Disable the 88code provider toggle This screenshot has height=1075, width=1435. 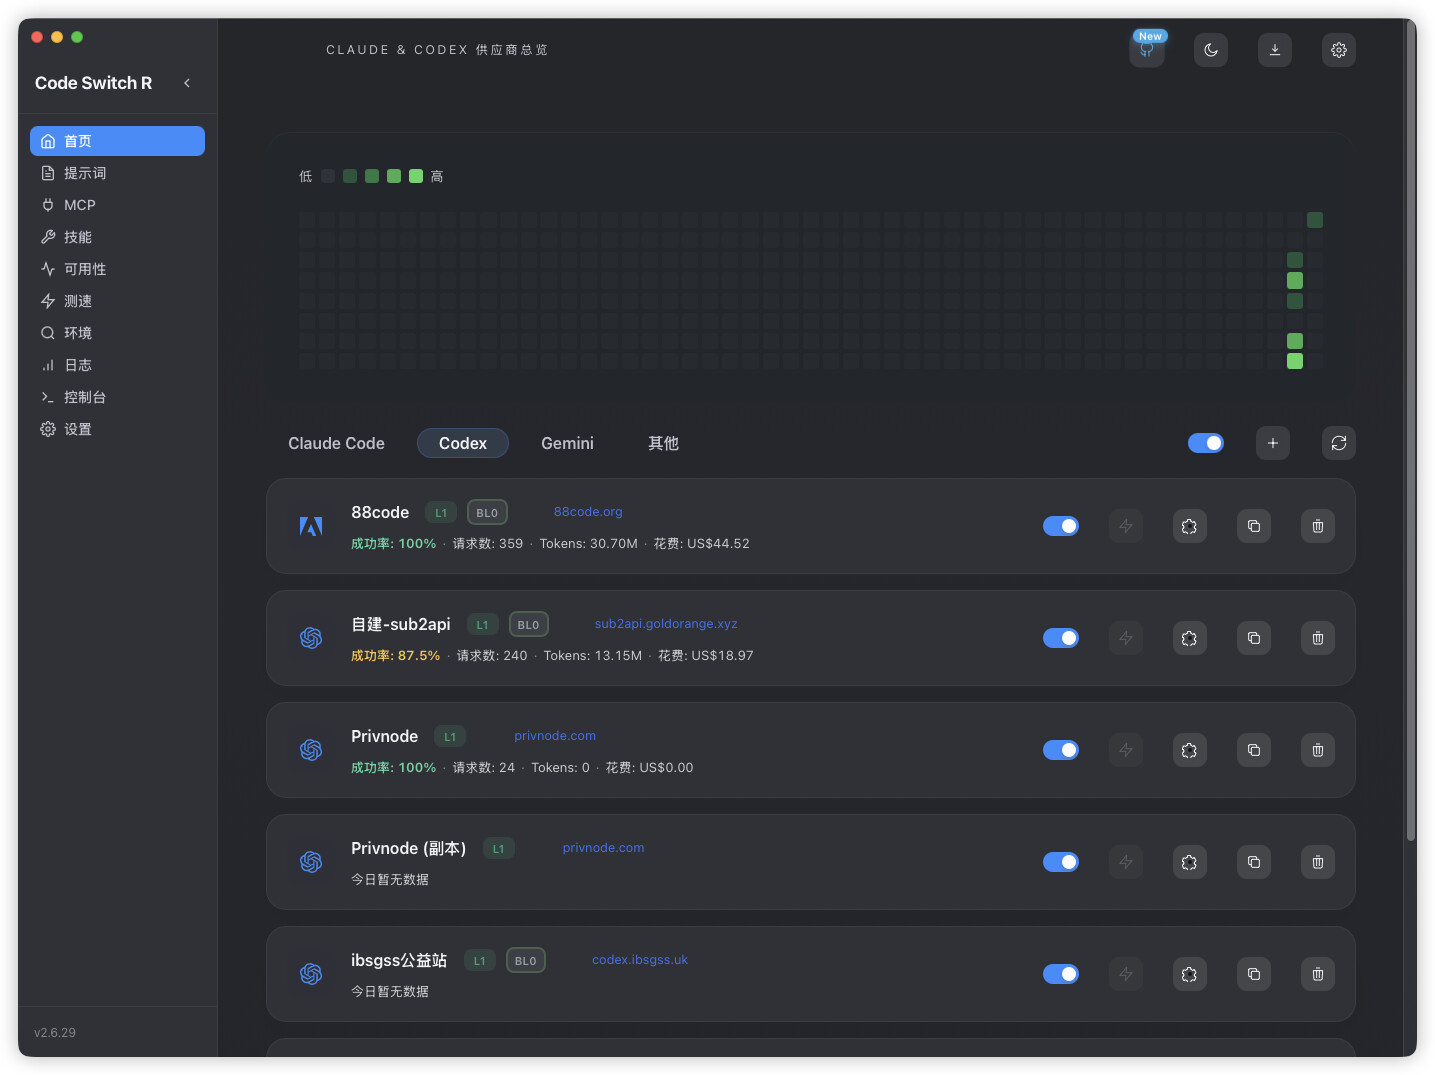click(x=1061, y=526)
